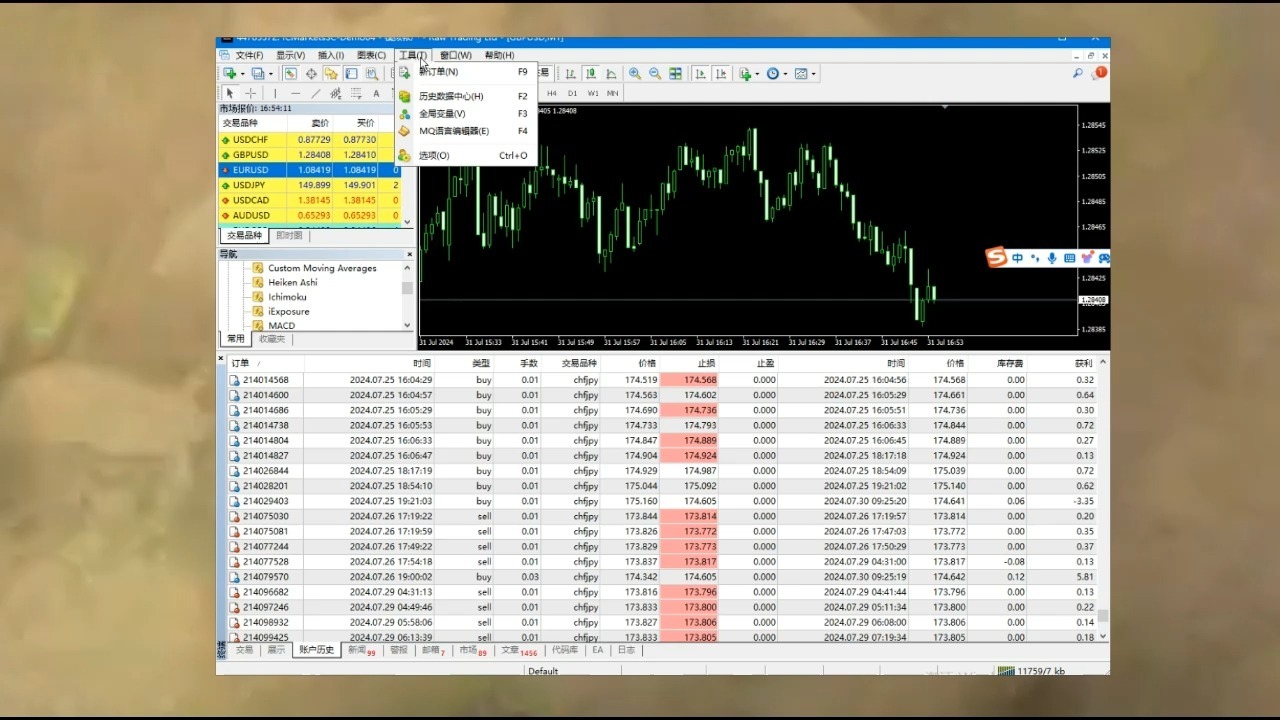
Task: Draw a horizontal line tool
Action: click(x=295, y=93)
